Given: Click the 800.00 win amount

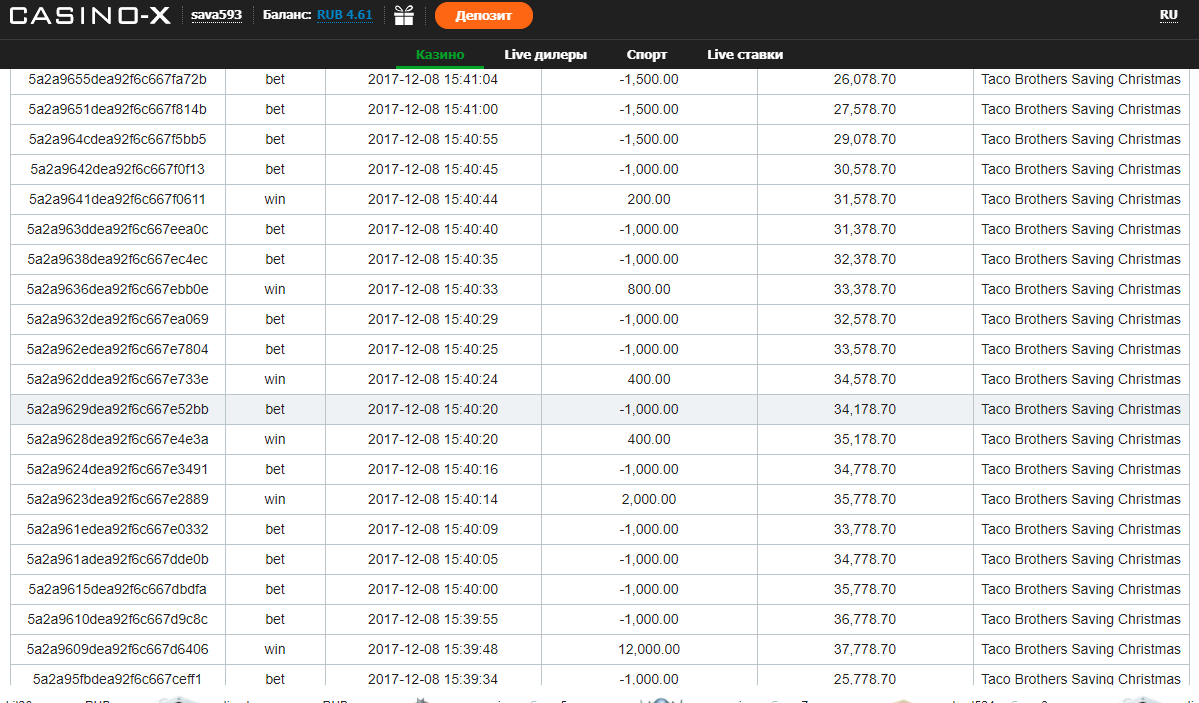Looking at the screenshot, I should (x=649, y=289).
